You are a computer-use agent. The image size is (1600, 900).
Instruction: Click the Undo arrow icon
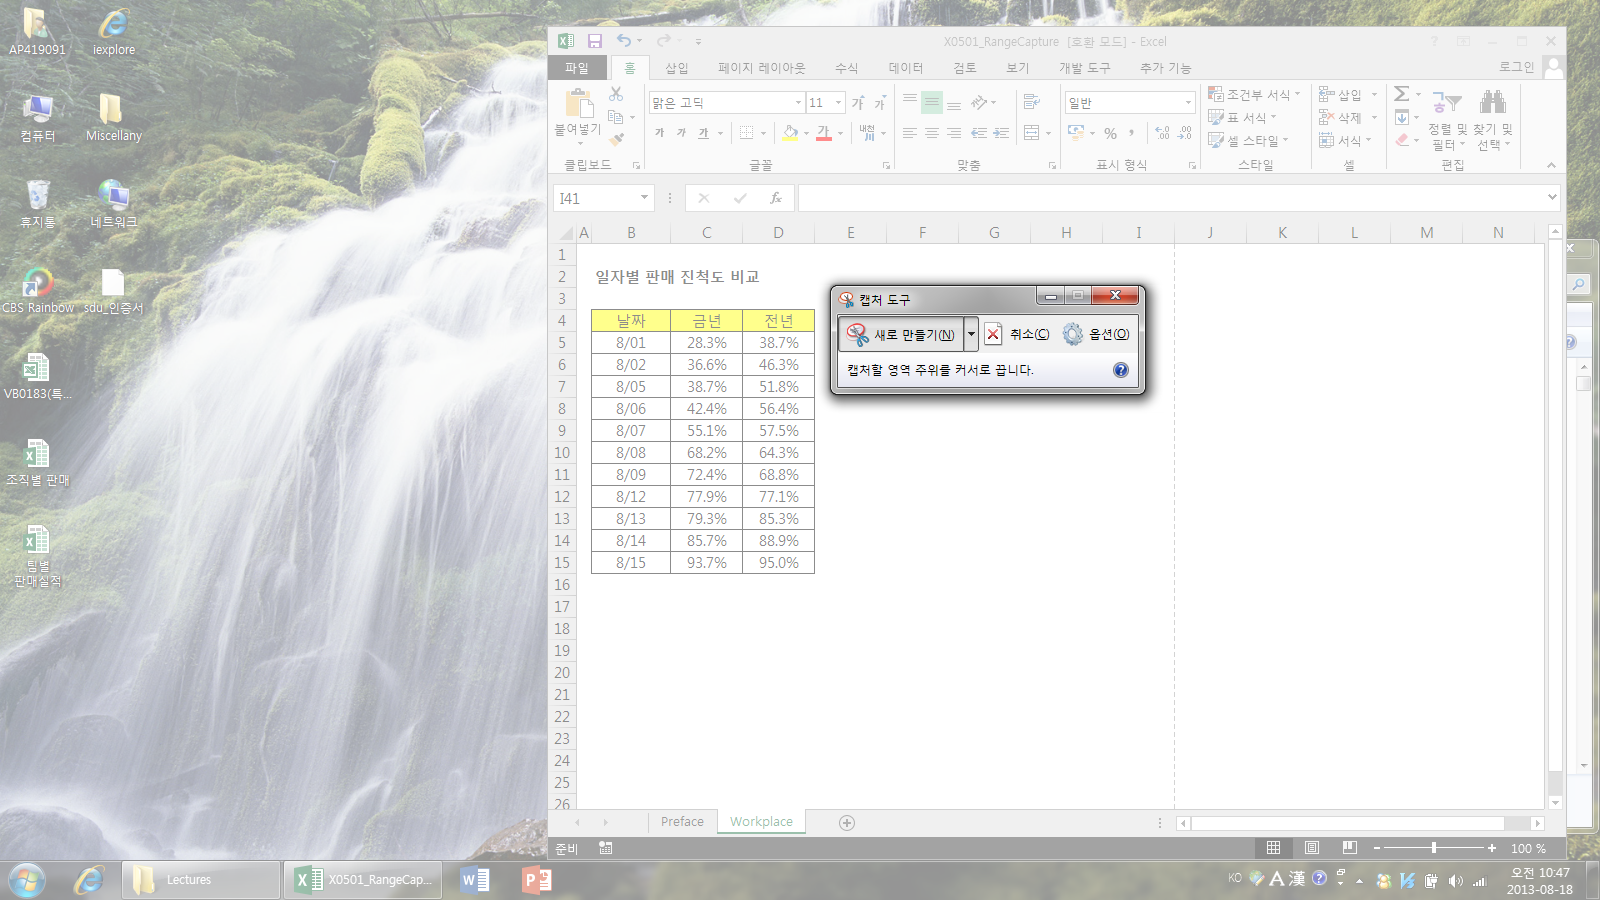(624, 41)
